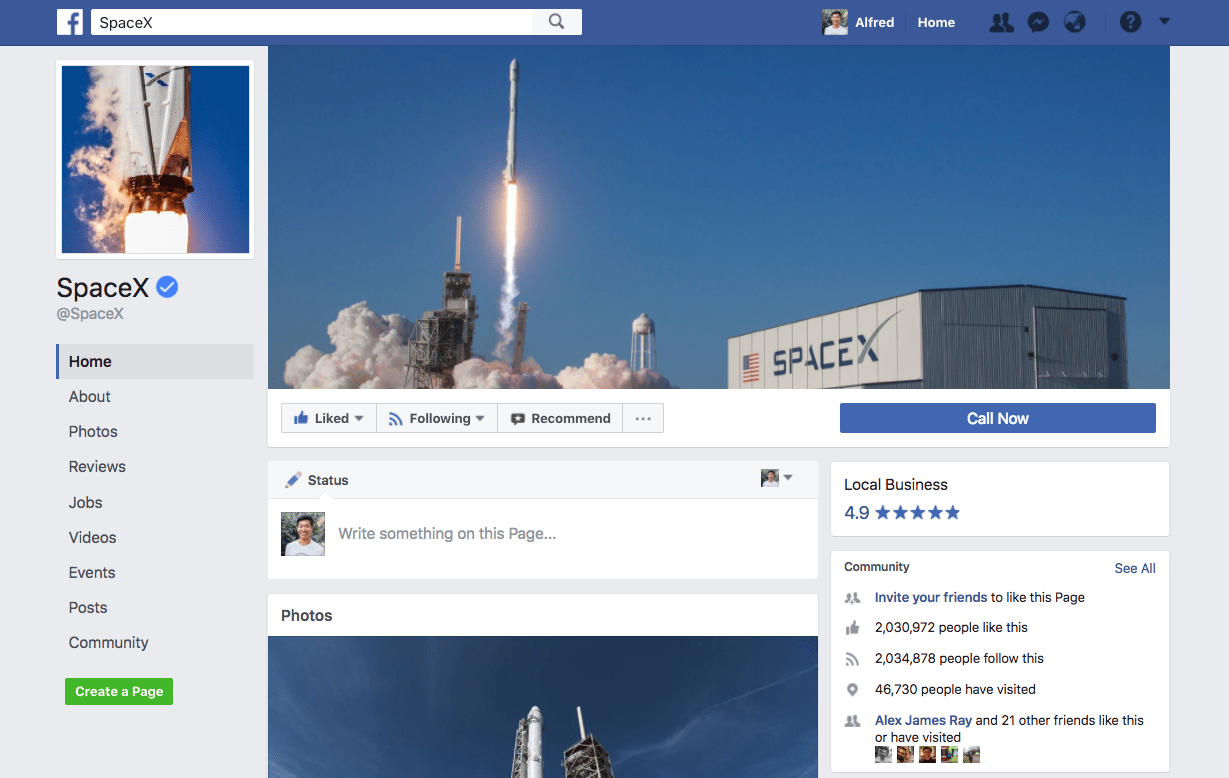Toggle the Following button
Viewport: 1229px width, 778px height.
(437, 419)
